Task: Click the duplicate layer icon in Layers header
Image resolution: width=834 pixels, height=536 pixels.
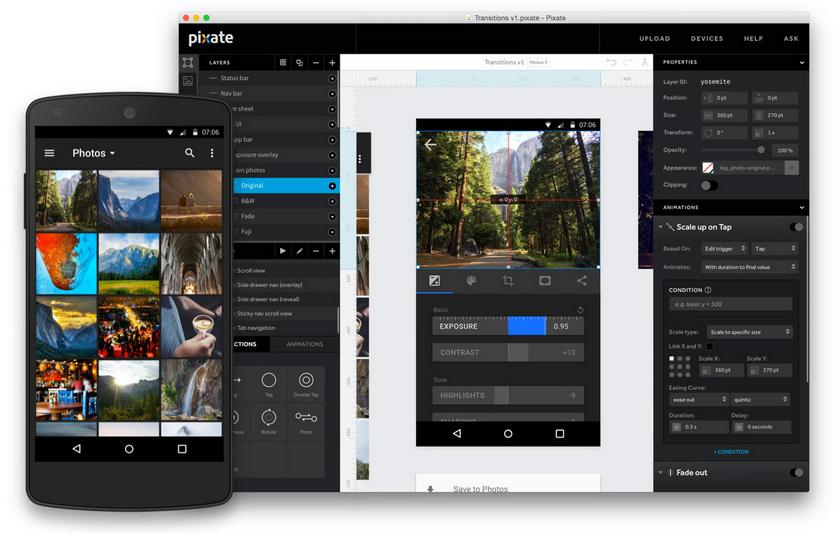Action: coord(299,63)
